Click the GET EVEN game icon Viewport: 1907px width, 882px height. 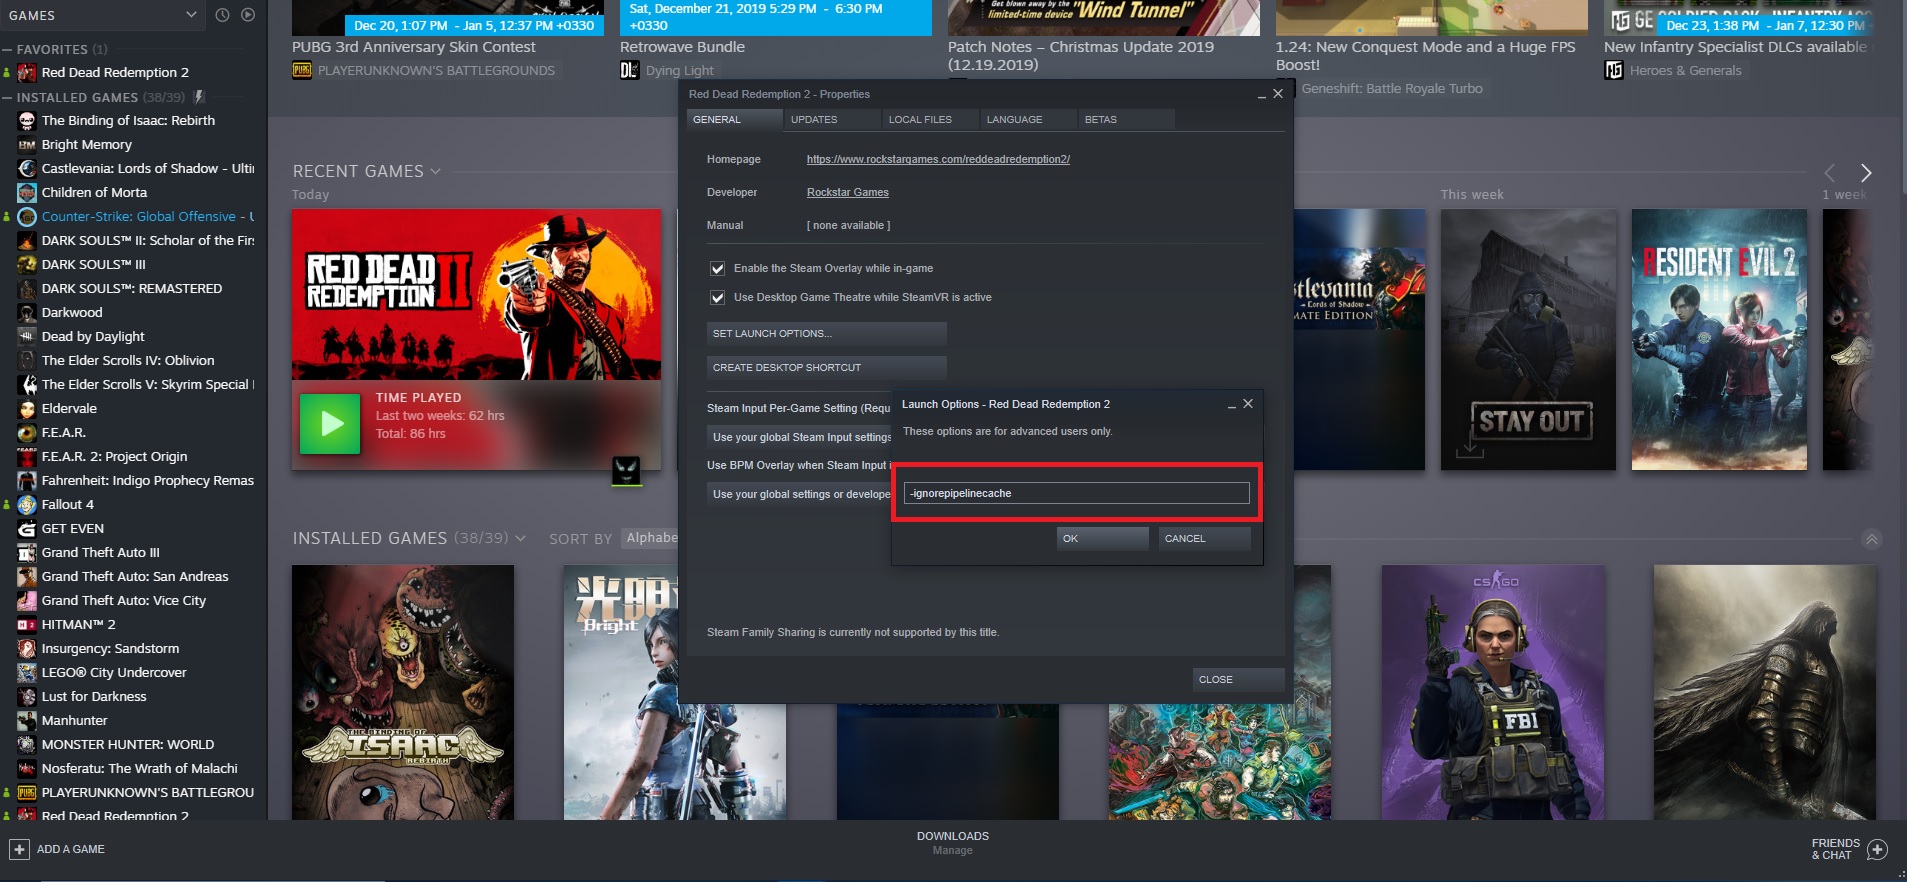coord(27,529)
